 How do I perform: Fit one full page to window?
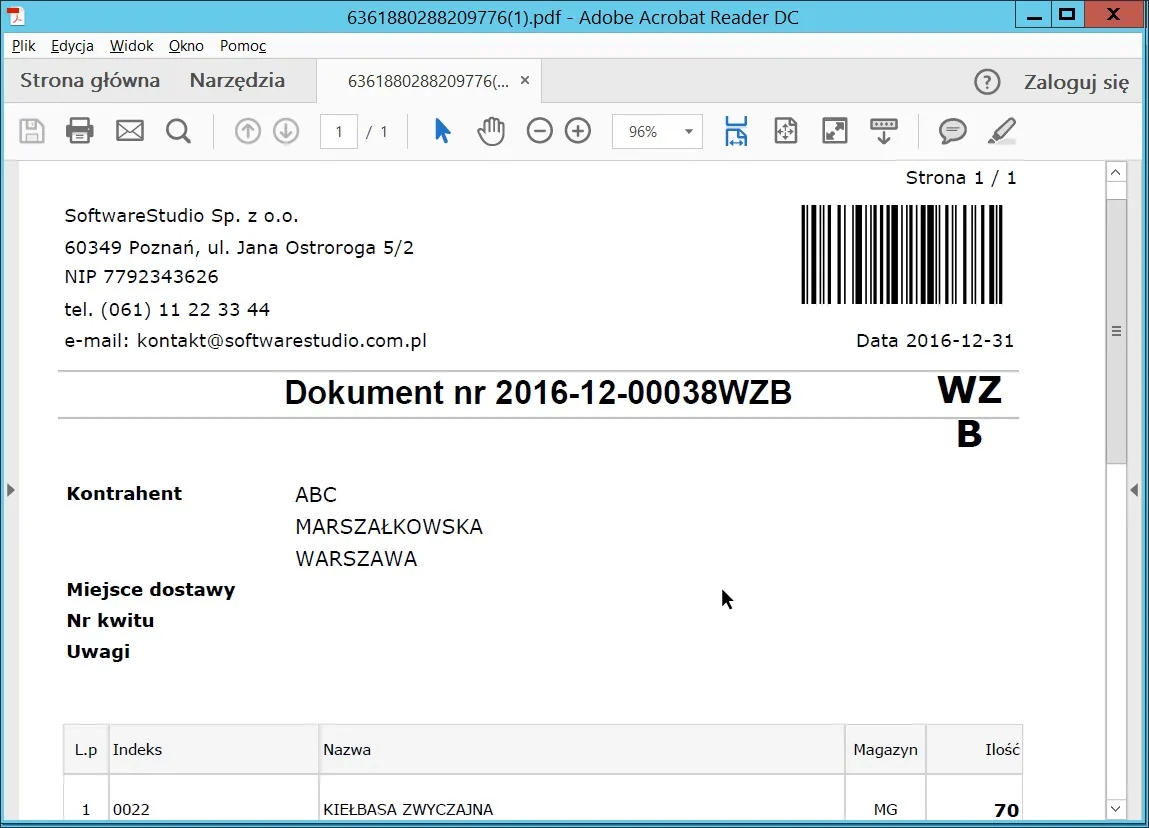coord(786,131)
